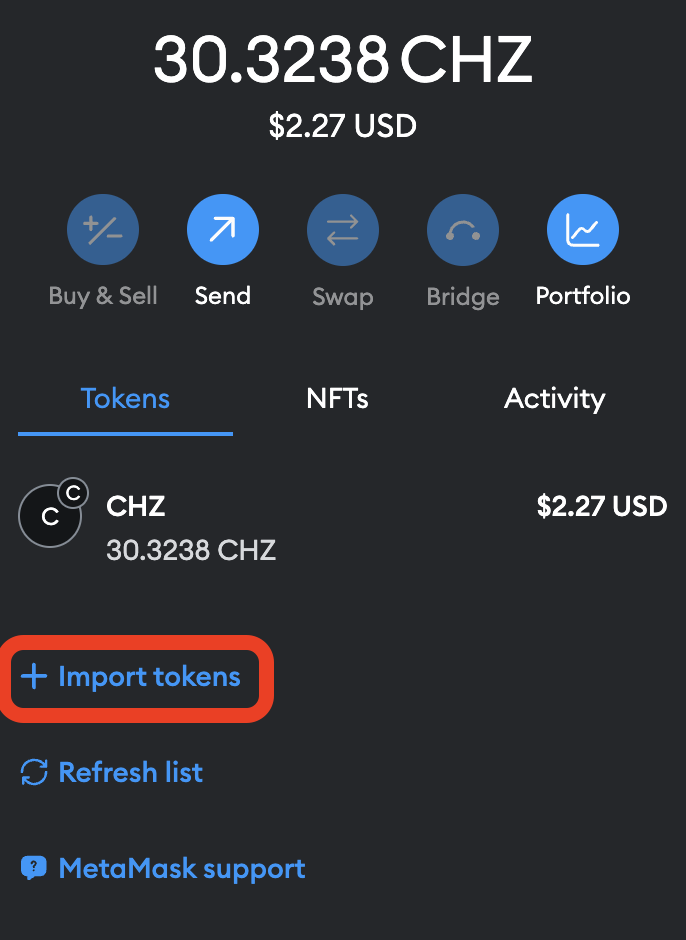The height and width of the screenshot is (940, 686).
Task: Open the MetaMask support link text
Action: (x=182, y=868)
